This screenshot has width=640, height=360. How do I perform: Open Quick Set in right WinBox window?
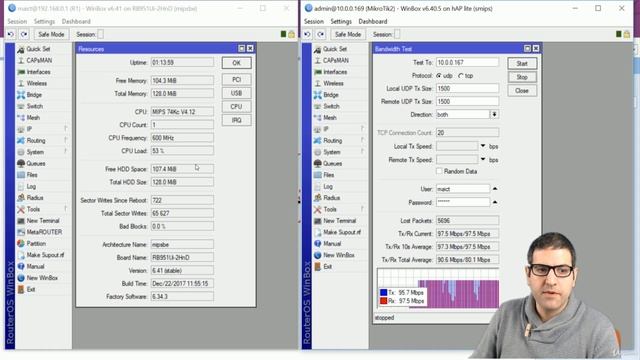tap(335, 49)
